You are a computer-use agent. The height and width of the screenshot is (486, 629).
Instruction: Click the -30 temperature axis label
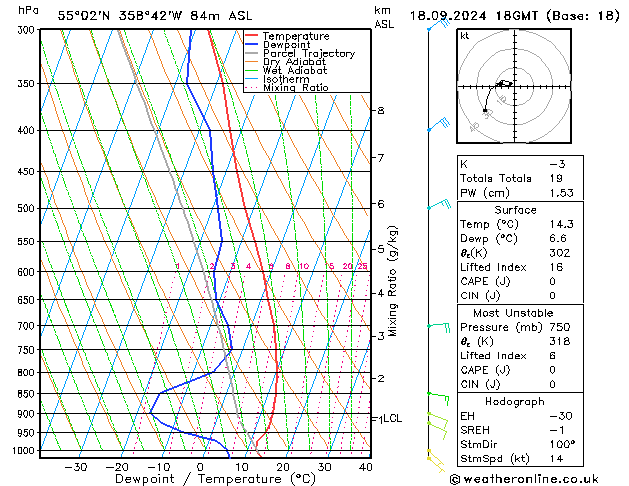(x=76, y=467)
